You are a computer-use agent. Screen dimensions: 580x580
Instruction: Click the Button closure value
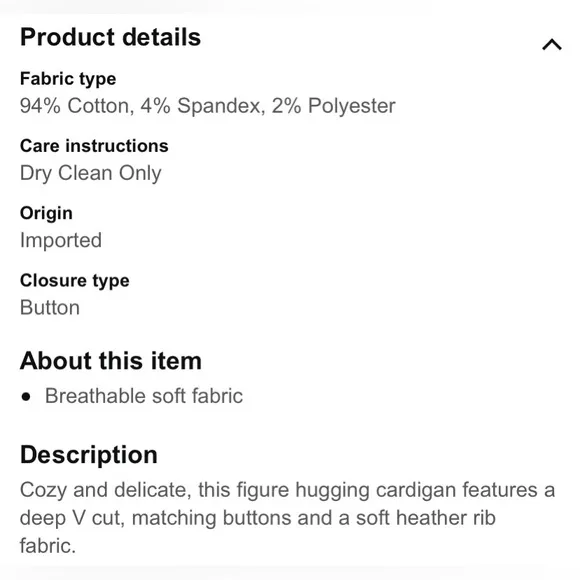(50, 308)
